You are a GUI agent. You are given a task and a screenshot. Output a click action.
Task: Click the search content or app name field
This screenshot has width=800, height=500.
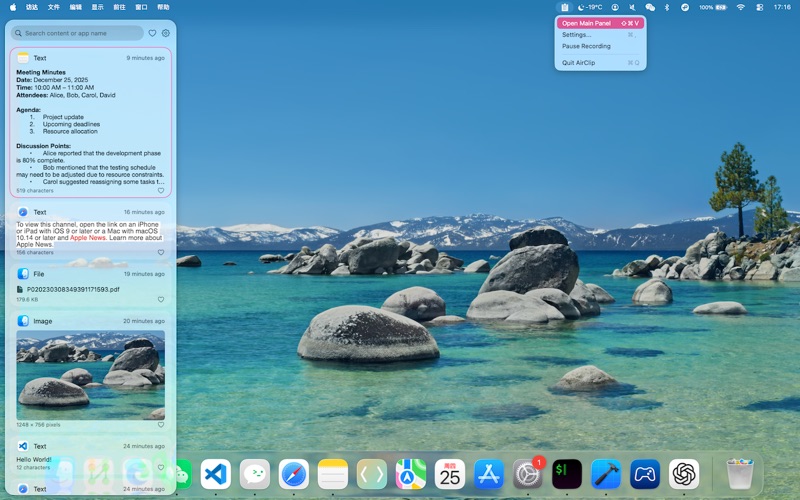pos(80,33)
